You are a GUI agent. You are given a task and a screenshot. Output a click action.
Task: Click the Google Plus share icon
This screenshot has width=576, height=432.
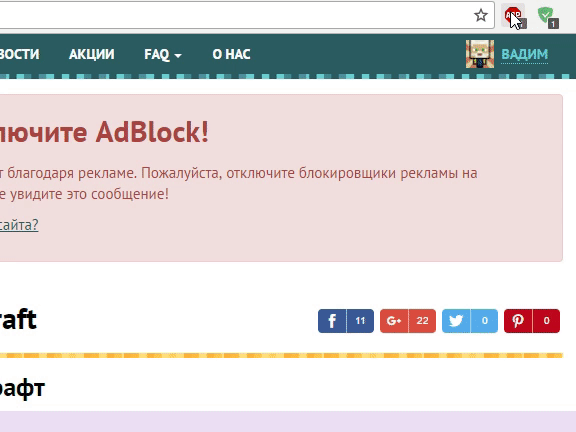pyautogui.click(x=394, y=321)
